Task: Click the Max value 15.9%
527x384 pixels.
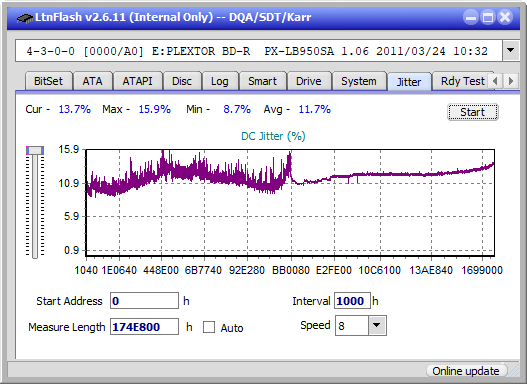Action: coord(155,109)
